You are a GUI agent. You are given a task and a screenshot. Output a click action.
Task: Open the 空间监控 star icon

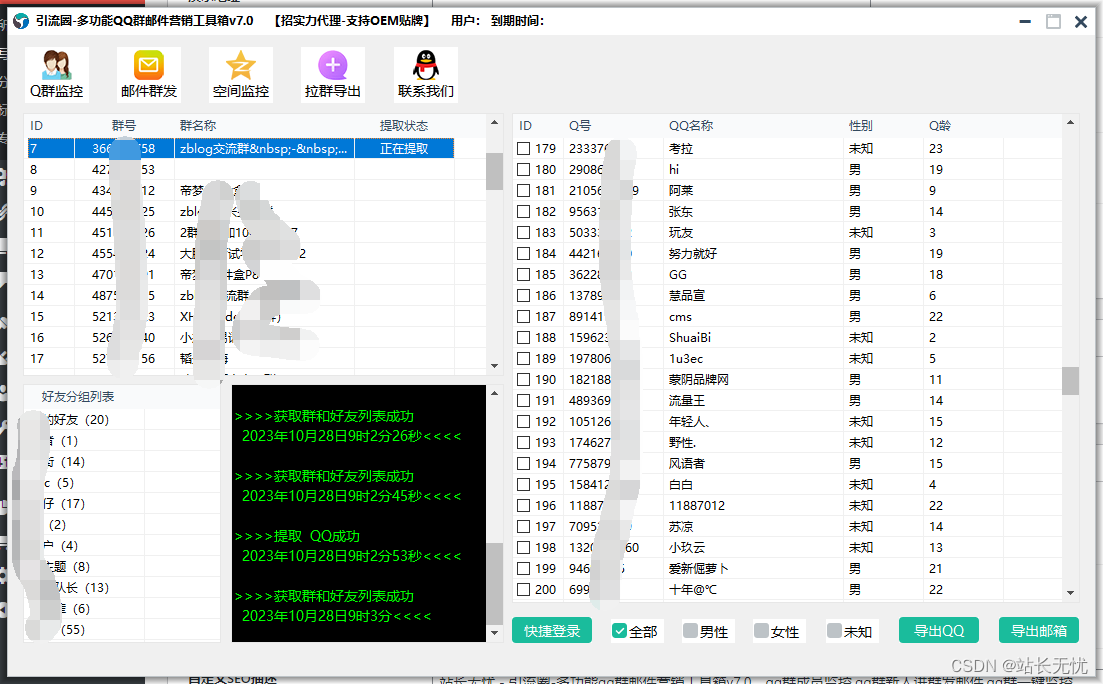click(241, 75)
